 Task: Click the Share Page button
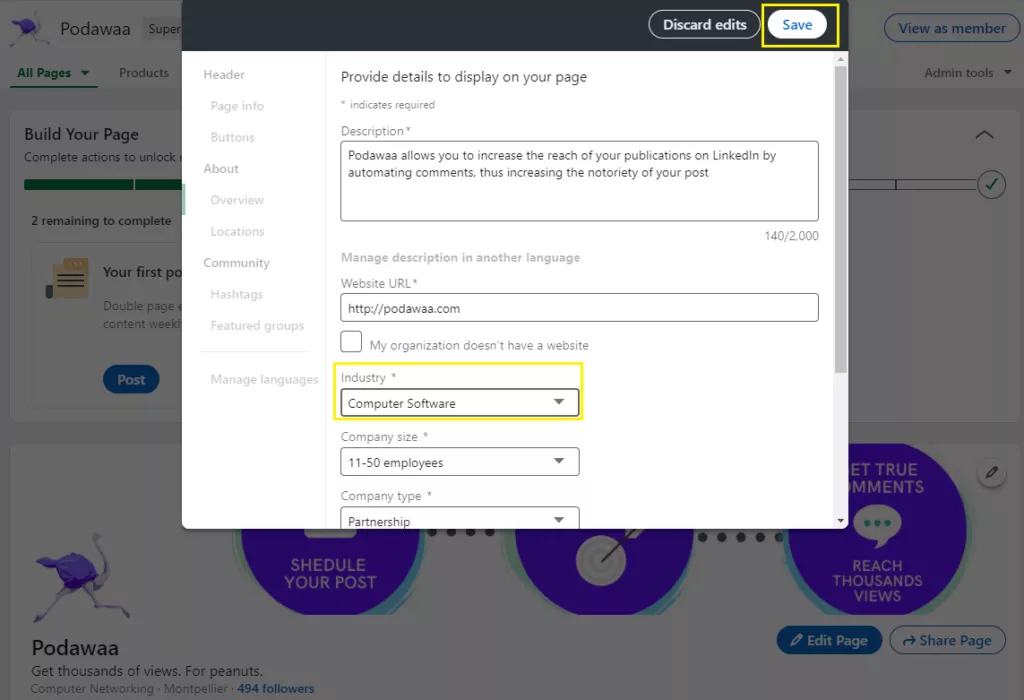point(947,641)
